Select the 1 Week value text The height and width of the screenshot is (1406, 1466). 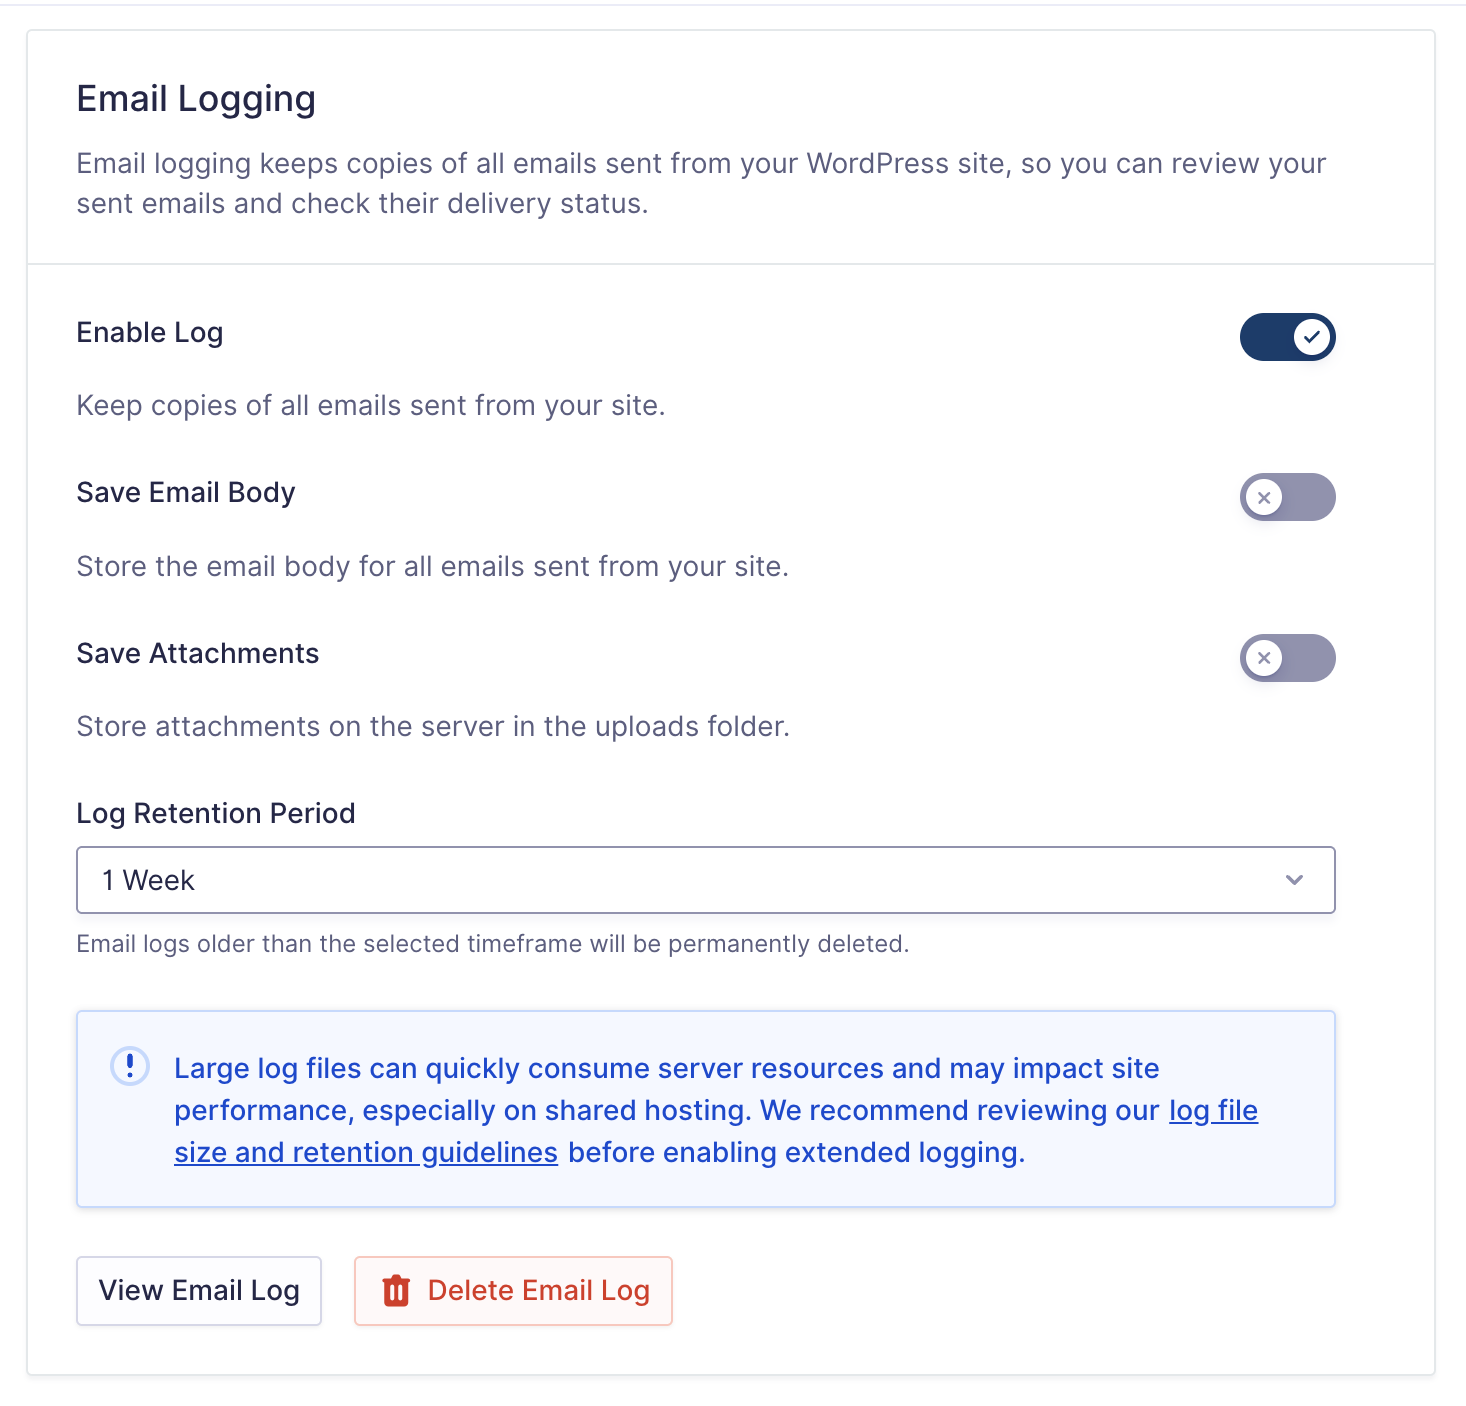pyautogui.click(x=148, y=881)
